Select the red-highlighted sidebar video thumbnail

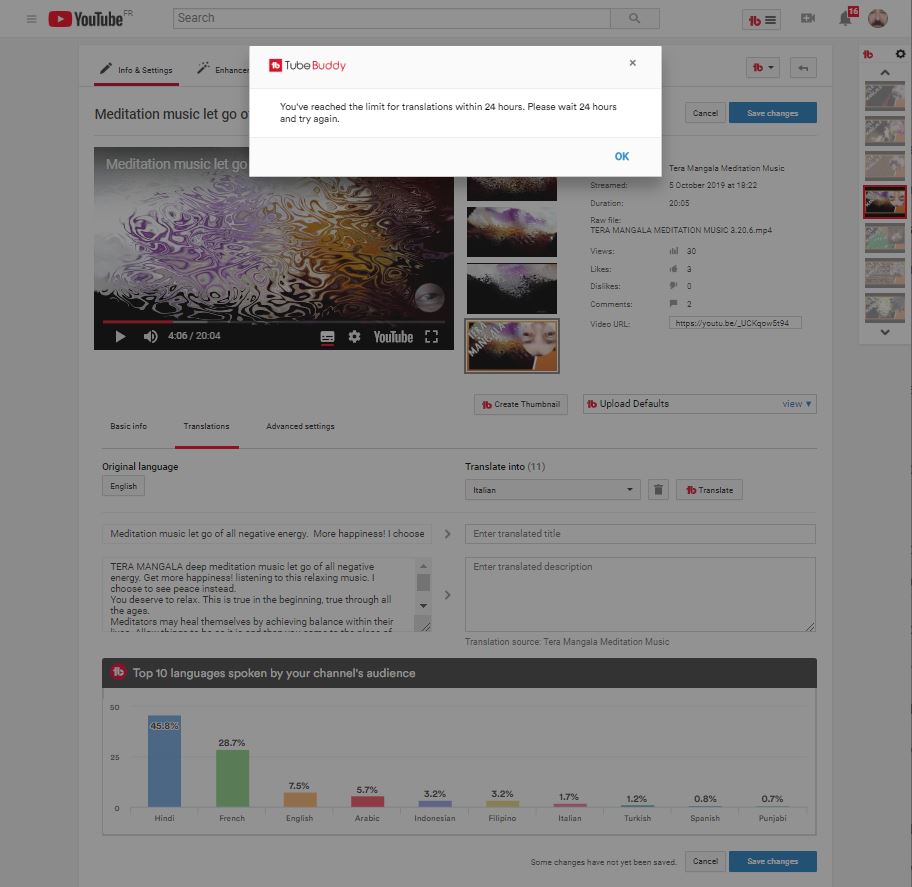(885, 202)
